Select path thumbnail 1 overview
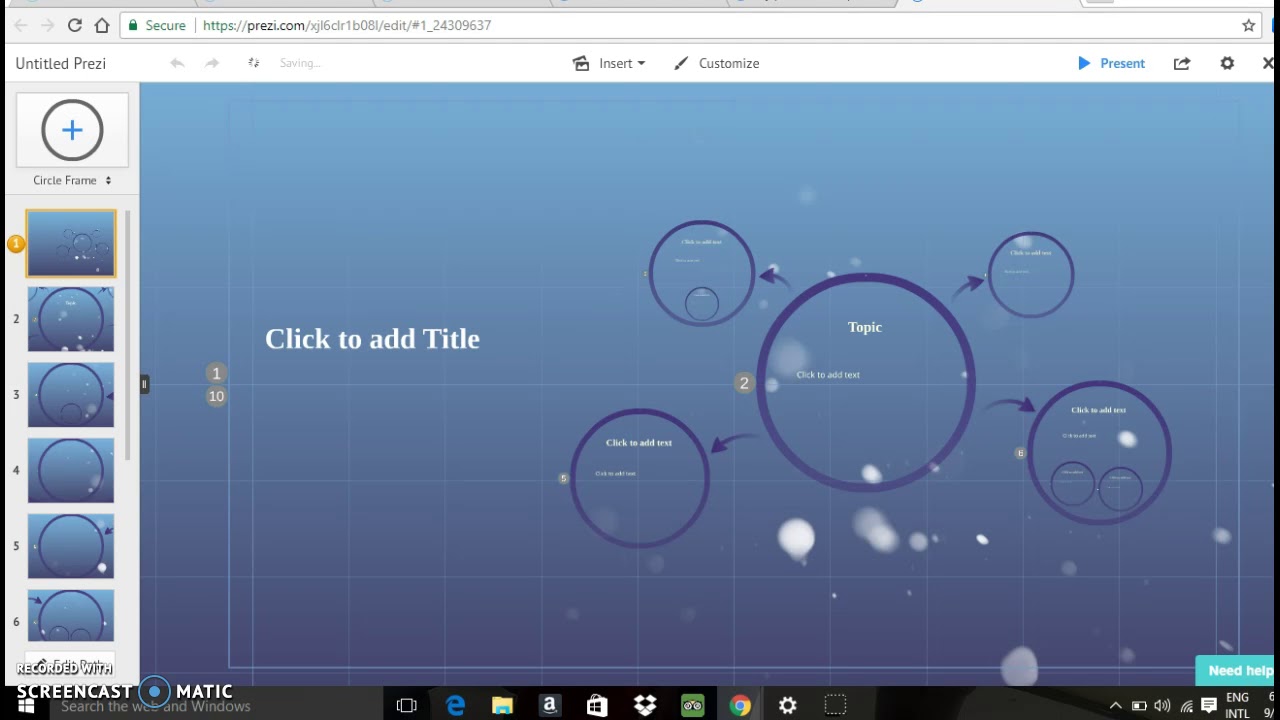The width and height of the screenshot is (1280, 720). coord(71,244)
